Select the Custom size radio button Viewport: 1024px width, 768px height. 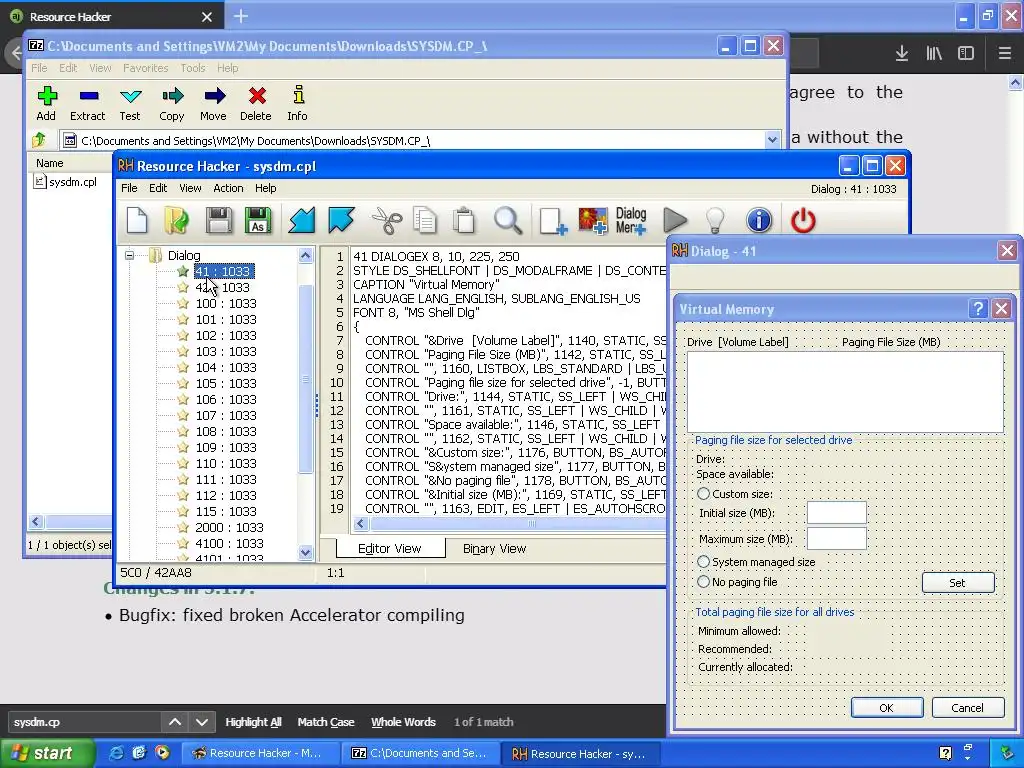703,494
